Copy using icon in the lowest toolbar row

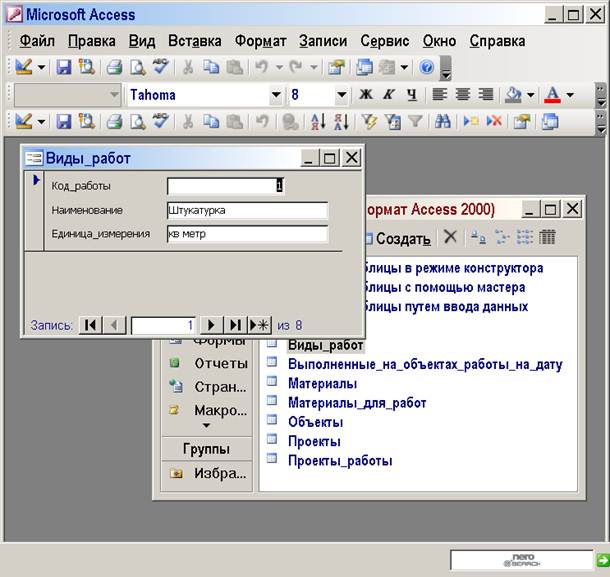(x=211, y=121)
